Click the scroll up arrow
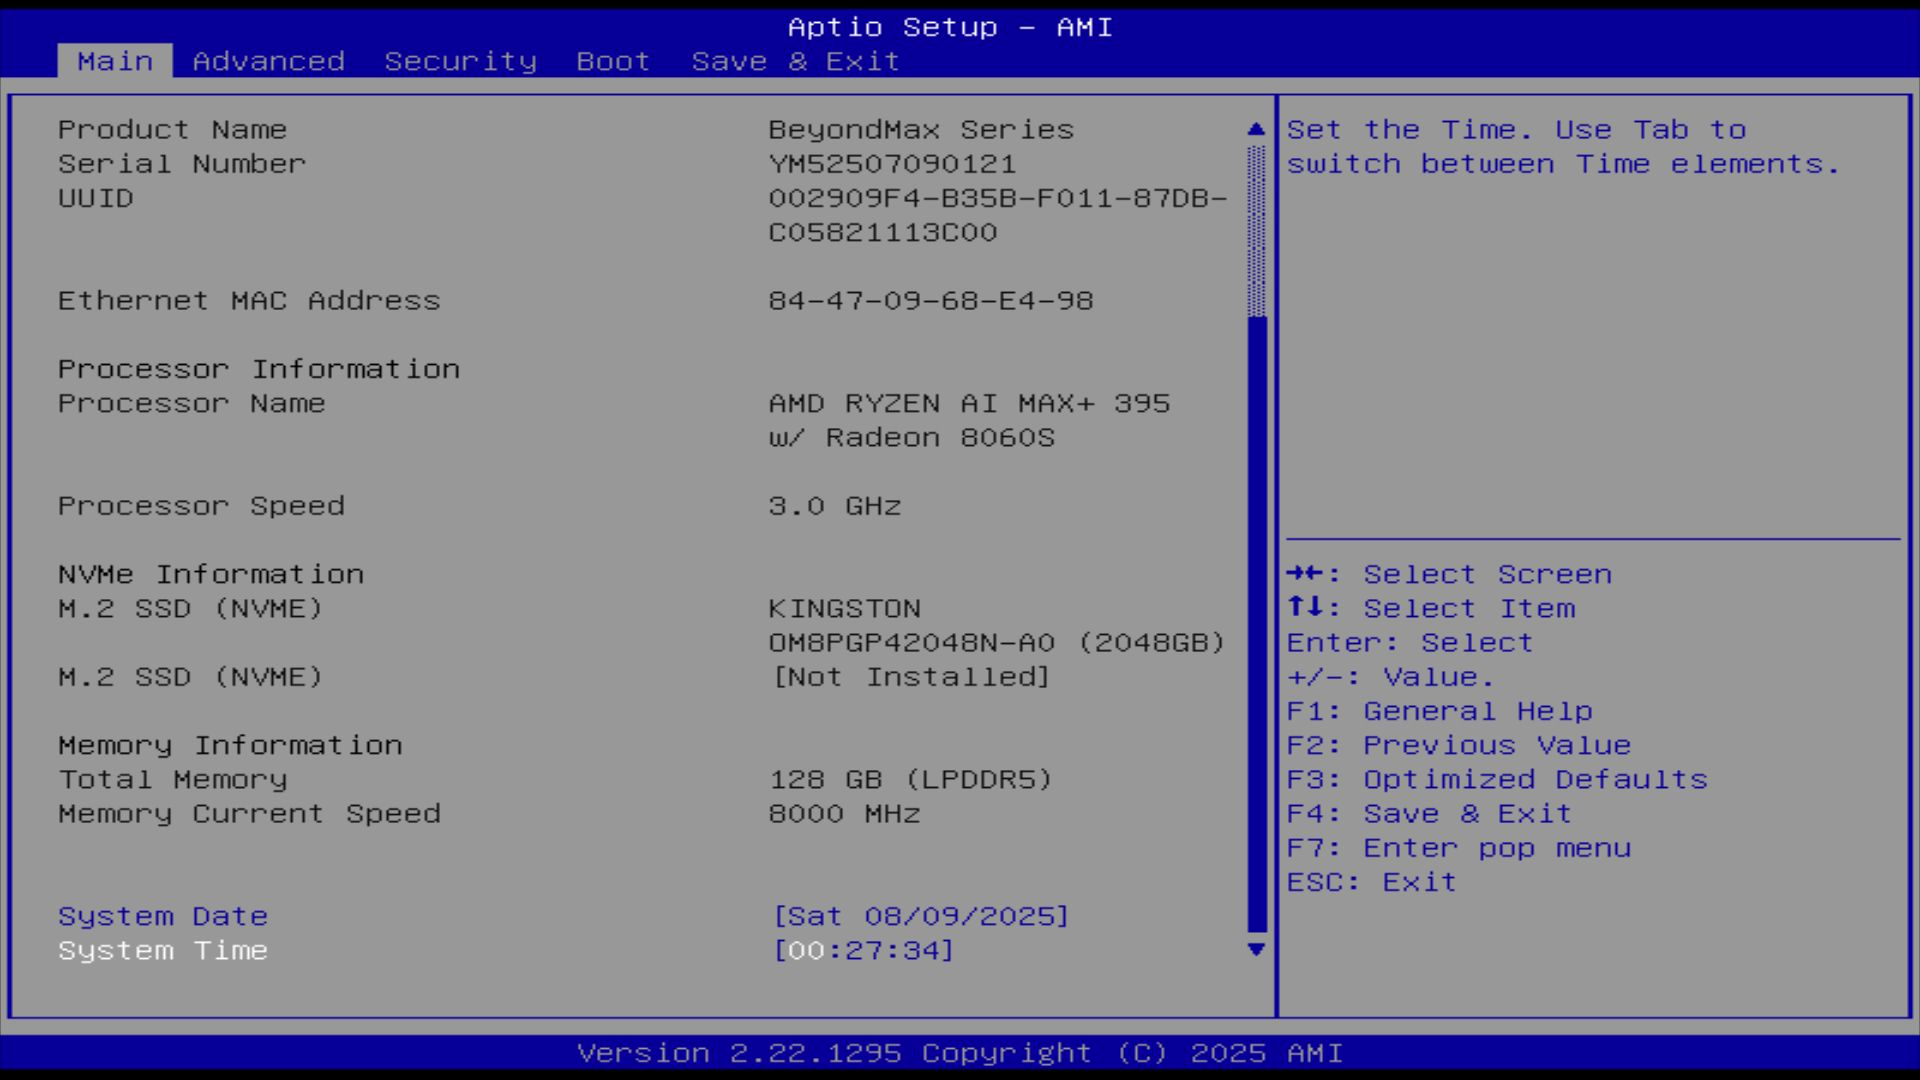 (x=1256, y=130)
